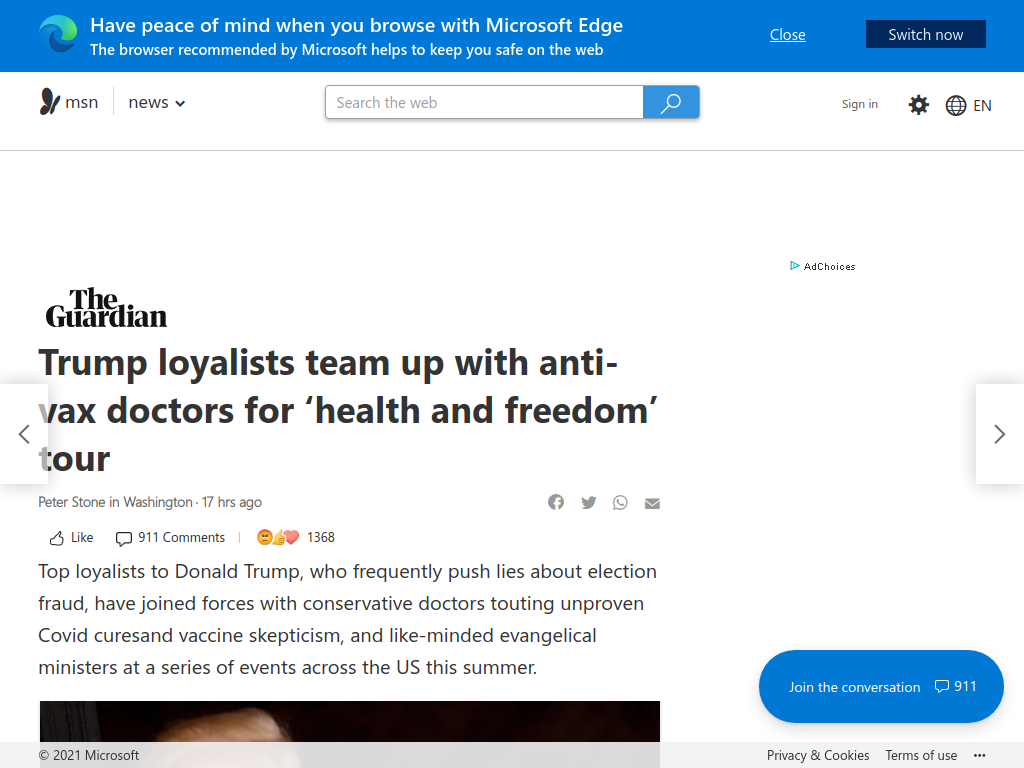
Task: Expand the news dropdown menu
Action: (157, 103)
